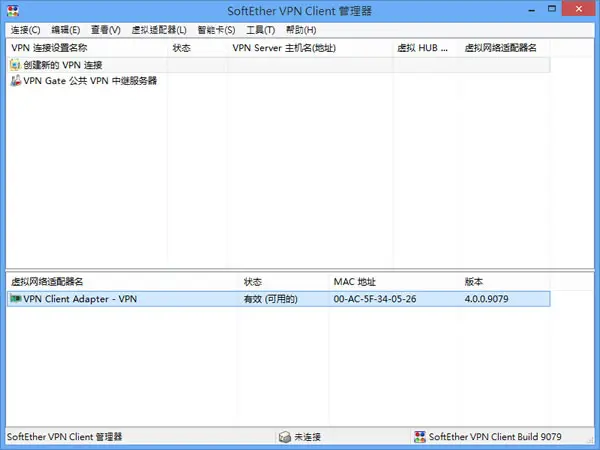Click the disconnected status icon in status bar
Viewport: 600px width, 450px height.
click(285, 437)
